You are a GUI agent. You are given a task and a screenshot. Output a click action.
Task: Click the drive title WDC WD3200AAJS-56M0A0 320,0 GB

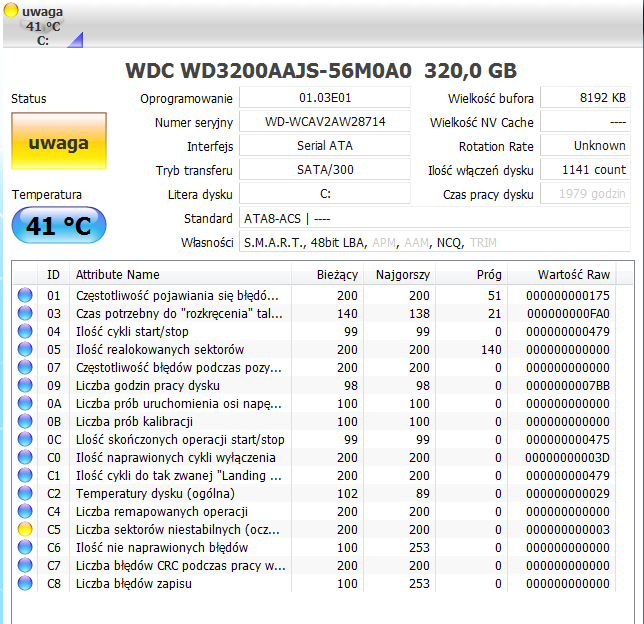[321, 70]
